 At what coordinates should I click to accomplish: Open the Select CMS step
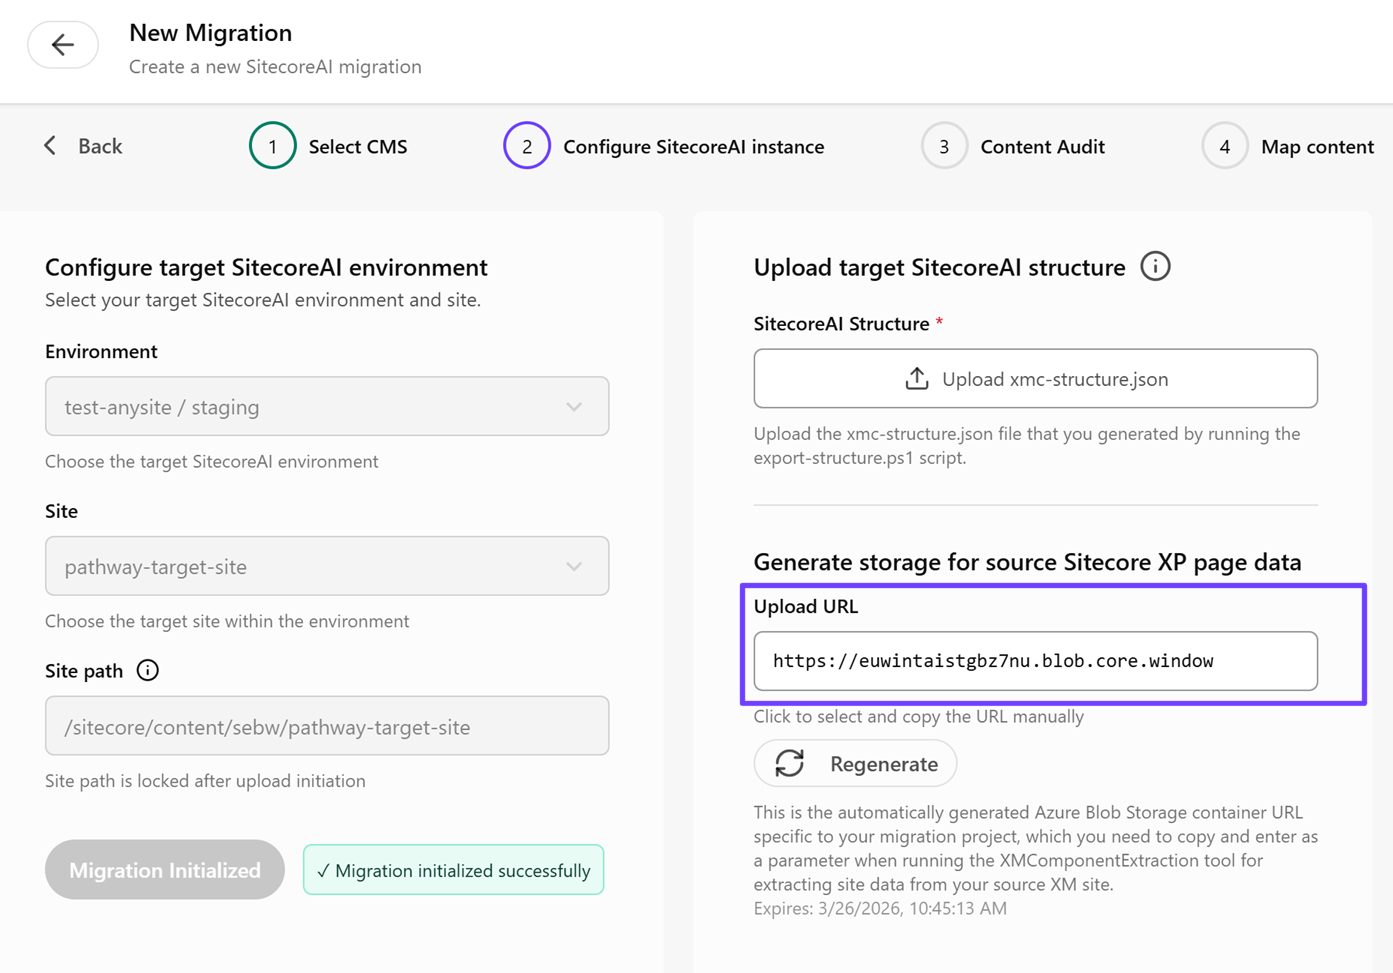click(358, 146)
